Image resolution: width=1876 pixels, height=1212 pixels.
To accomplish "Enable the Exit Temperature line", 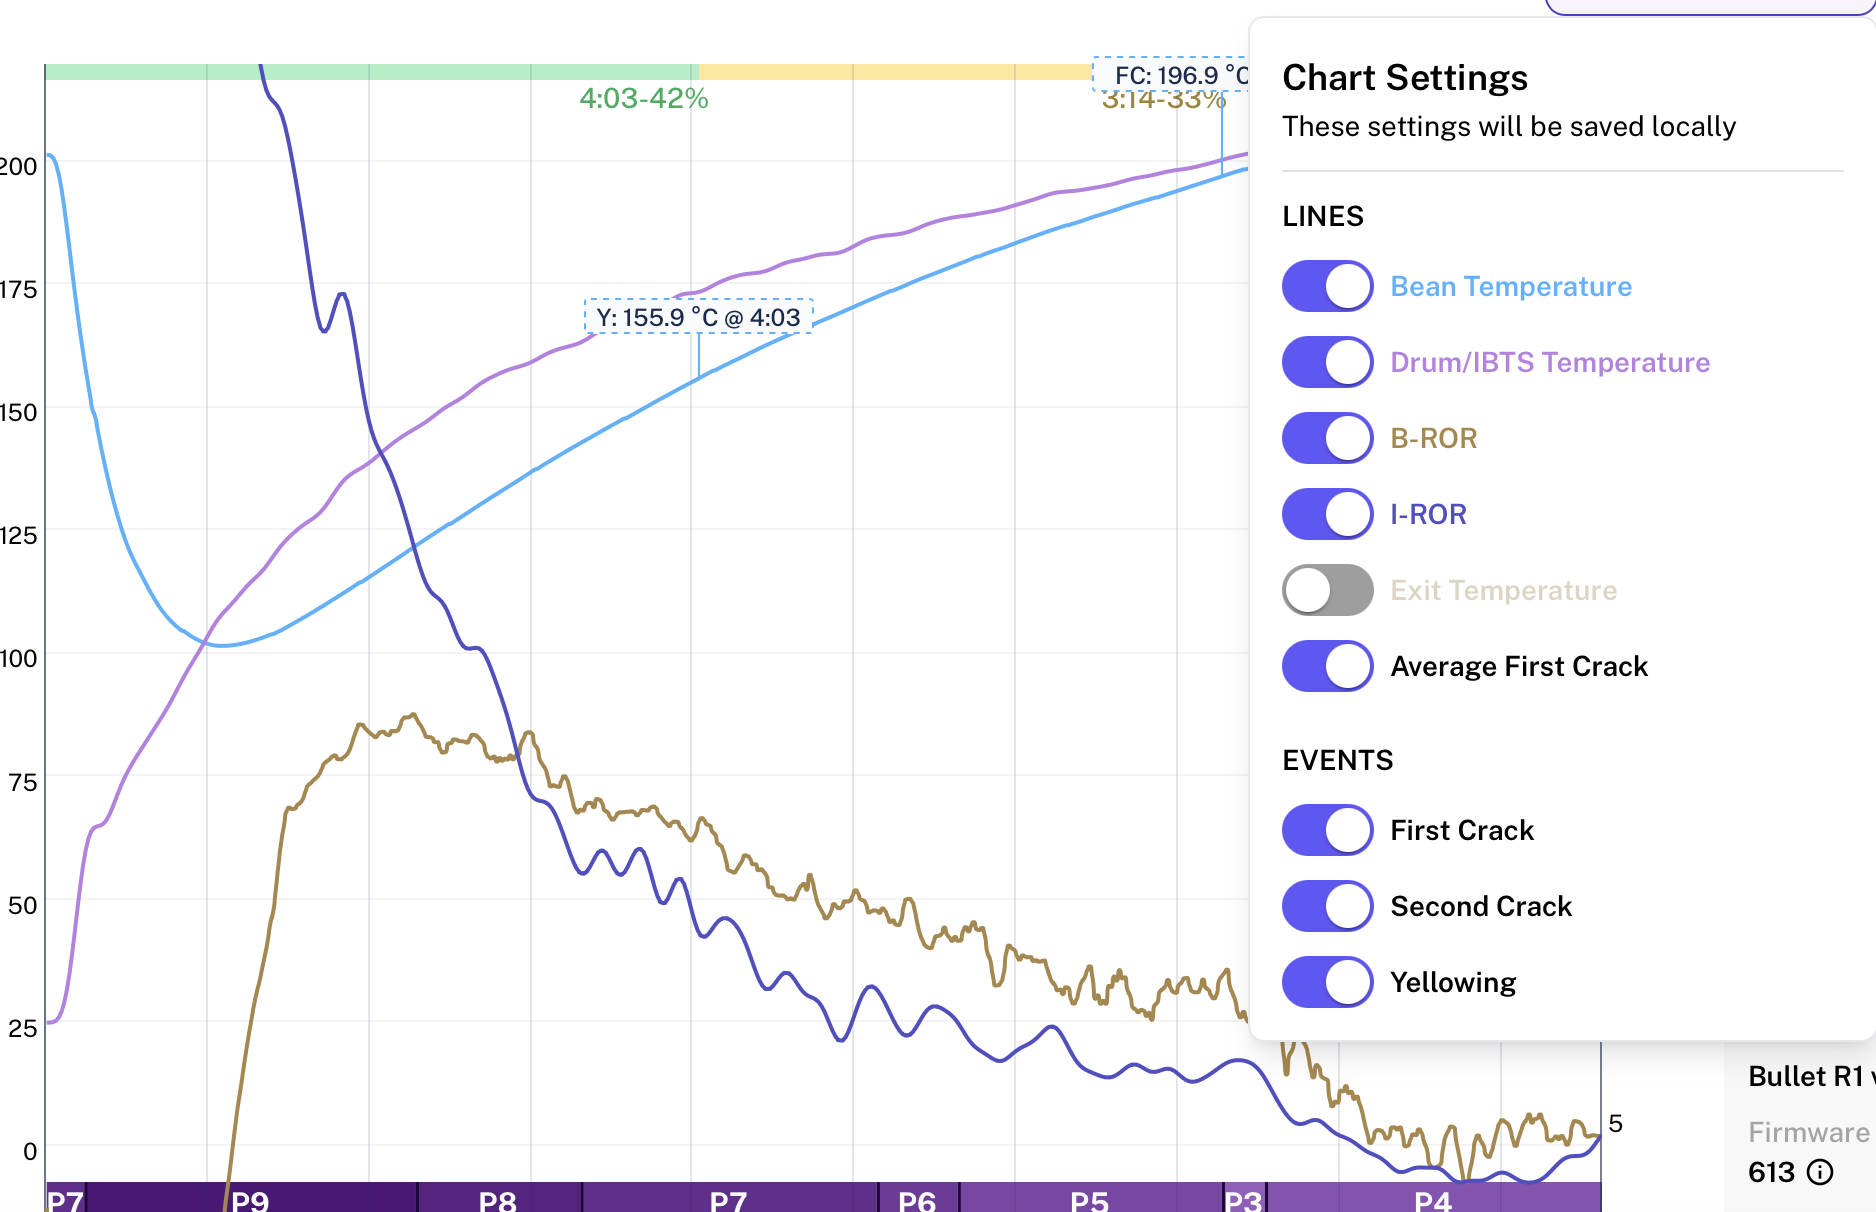I will 1327,590.
